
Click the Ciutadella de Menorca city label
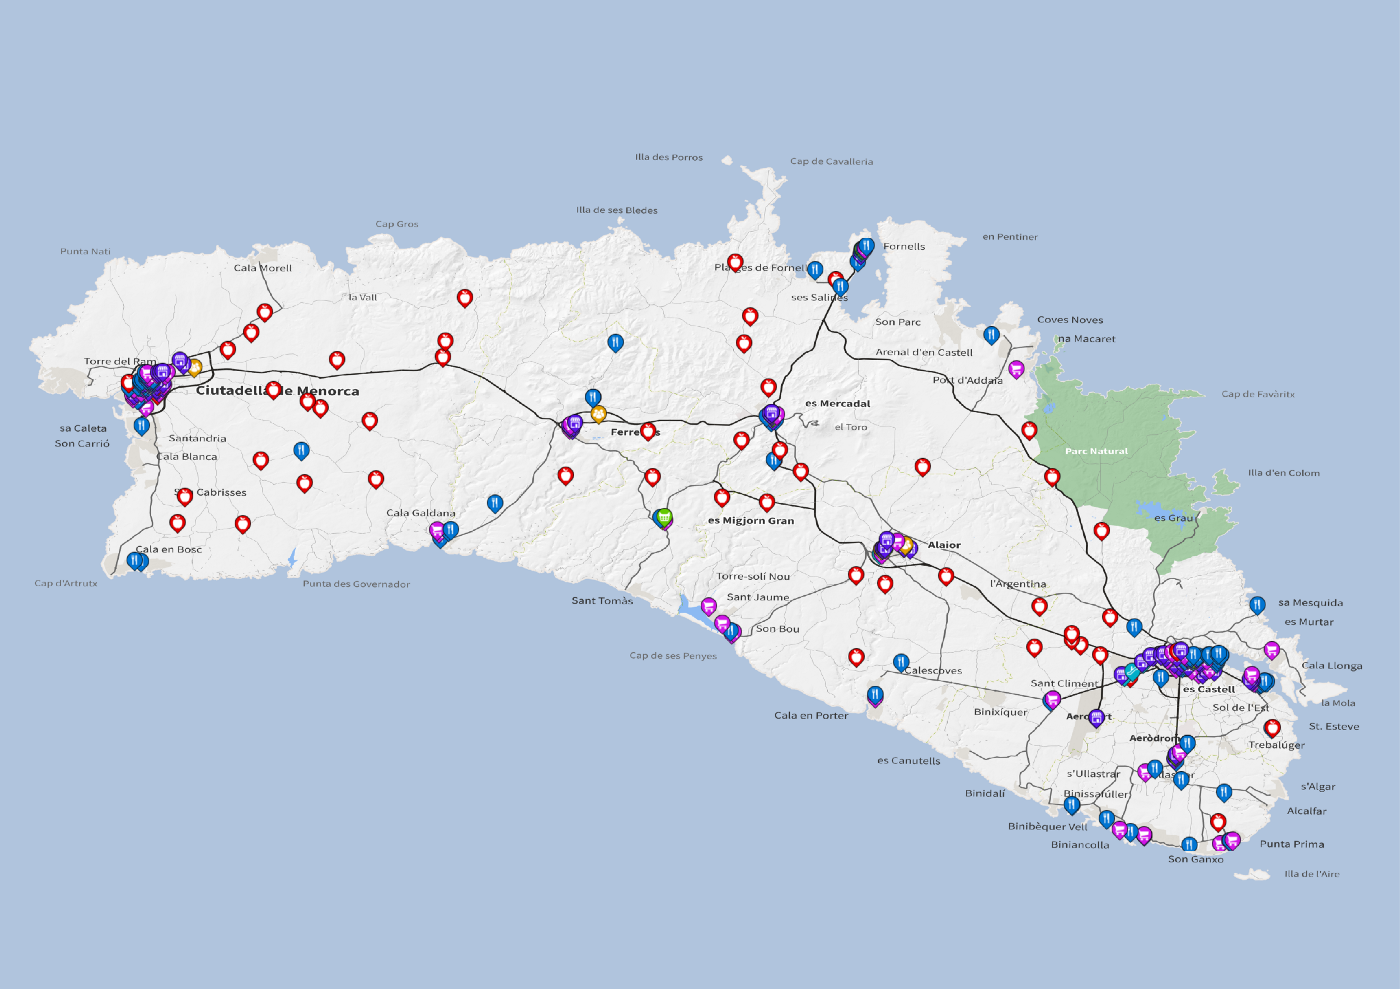tap(277, 391)
